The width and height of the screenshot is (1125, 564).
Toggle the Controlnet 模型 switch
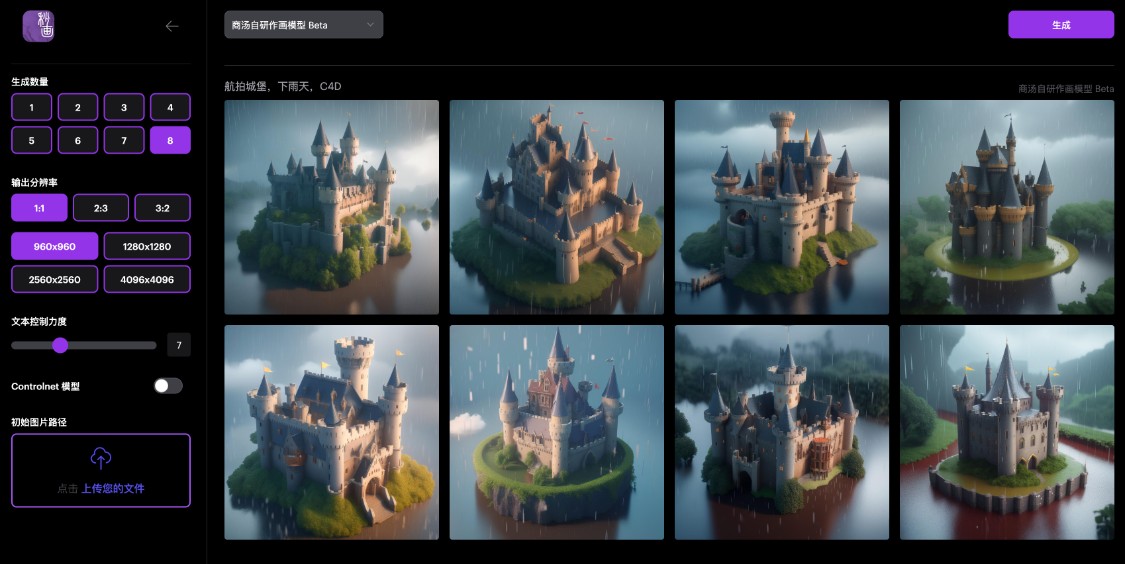pos(168,386)
